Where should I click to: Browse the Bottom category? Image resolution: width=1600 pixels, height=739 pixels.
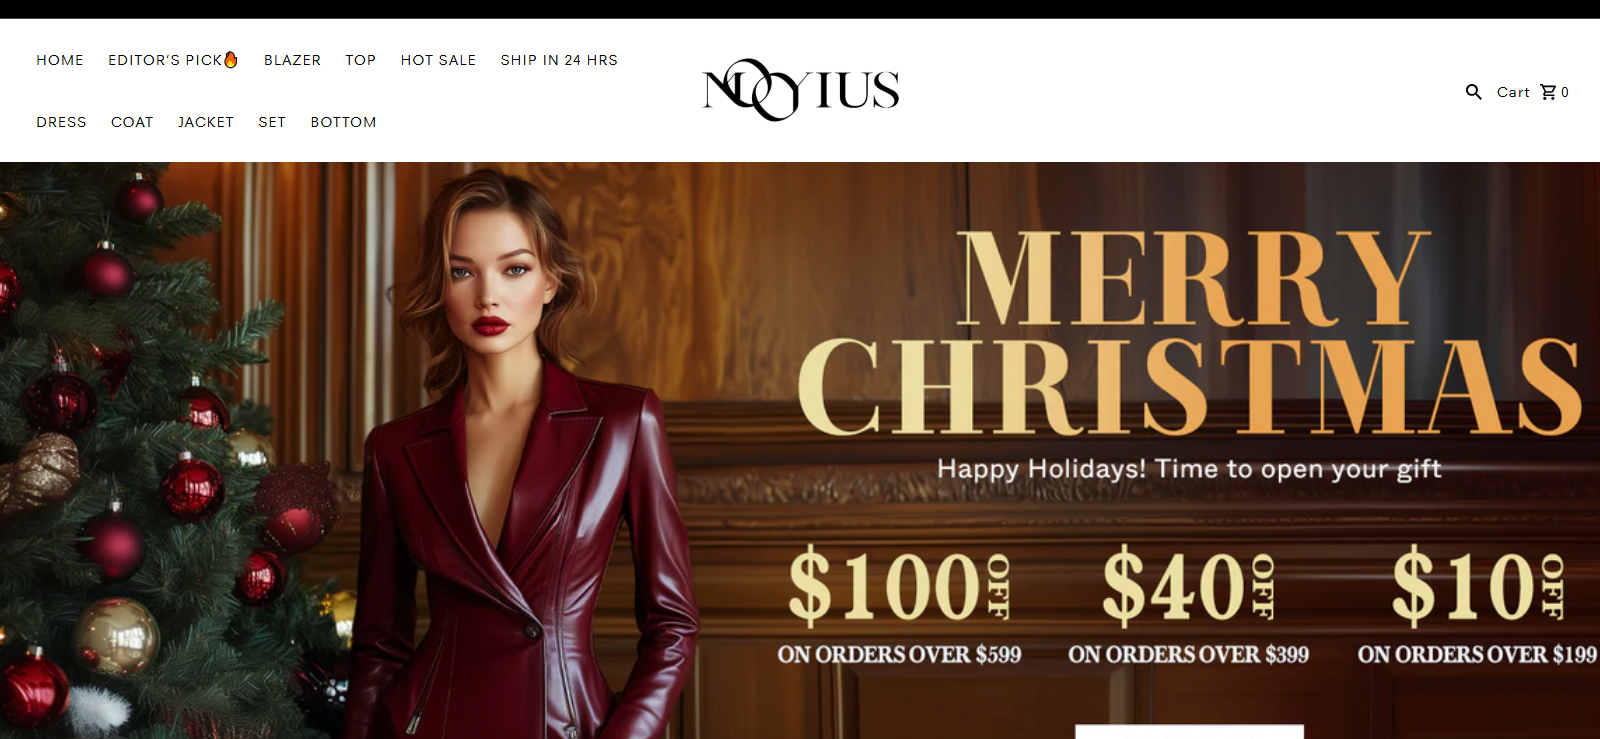click(343, 122)
